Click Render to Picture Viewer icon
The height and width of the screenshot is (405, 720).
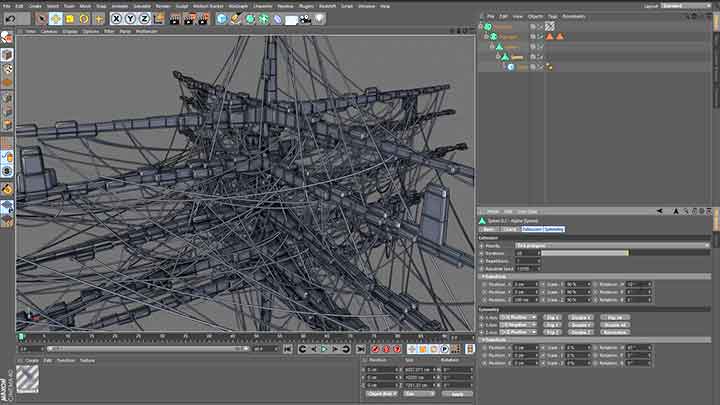189,19
